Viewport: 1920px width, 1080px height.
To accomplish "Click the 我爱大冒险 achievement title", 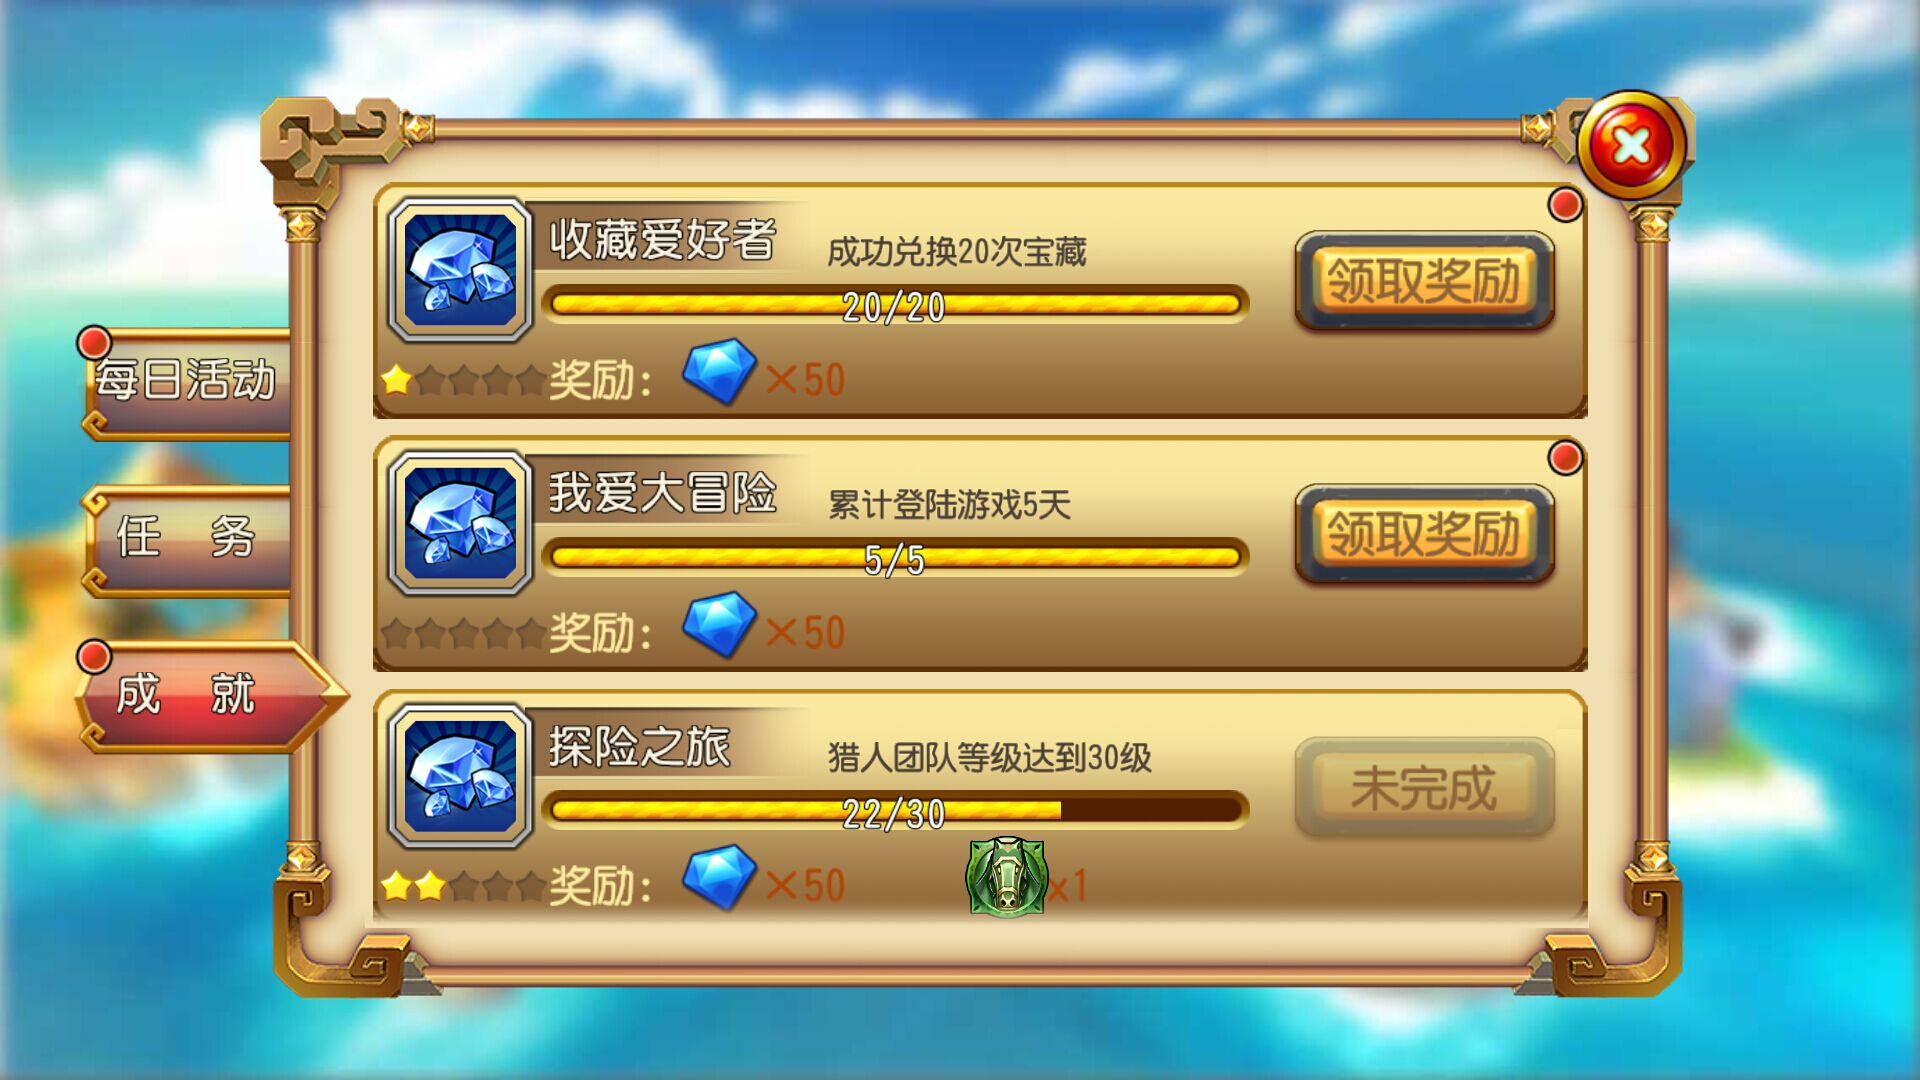I will click(662, 493).
